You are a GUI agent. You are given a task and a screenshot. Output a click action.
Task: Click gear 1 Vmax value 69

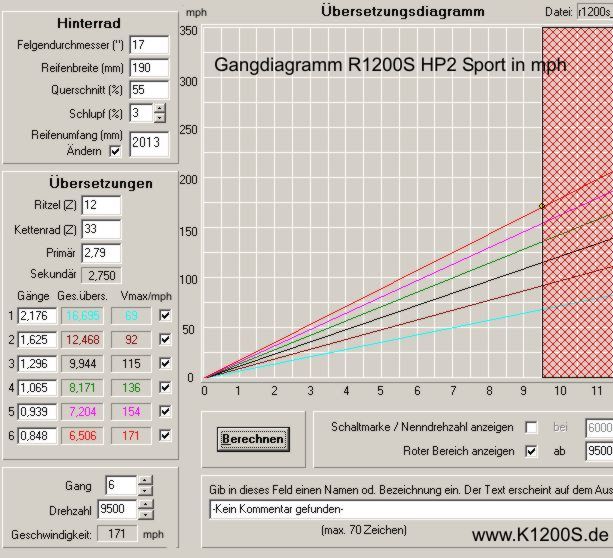coord(131,316)
